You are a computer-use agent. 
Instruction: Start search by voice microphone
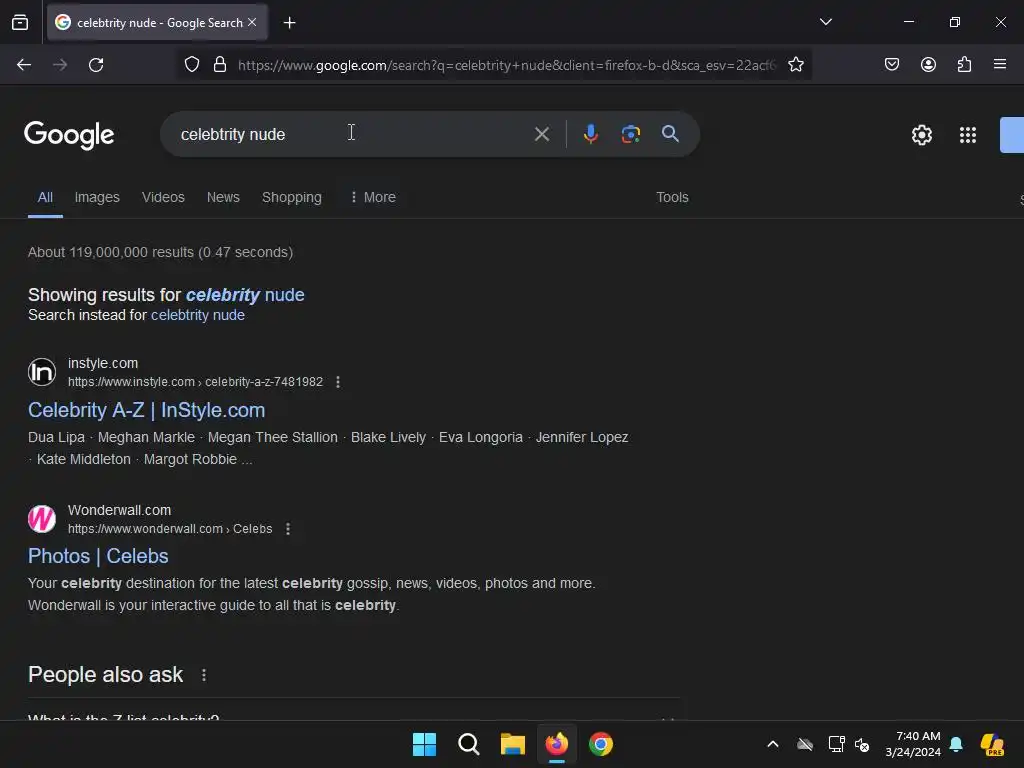tap(590, 134)
